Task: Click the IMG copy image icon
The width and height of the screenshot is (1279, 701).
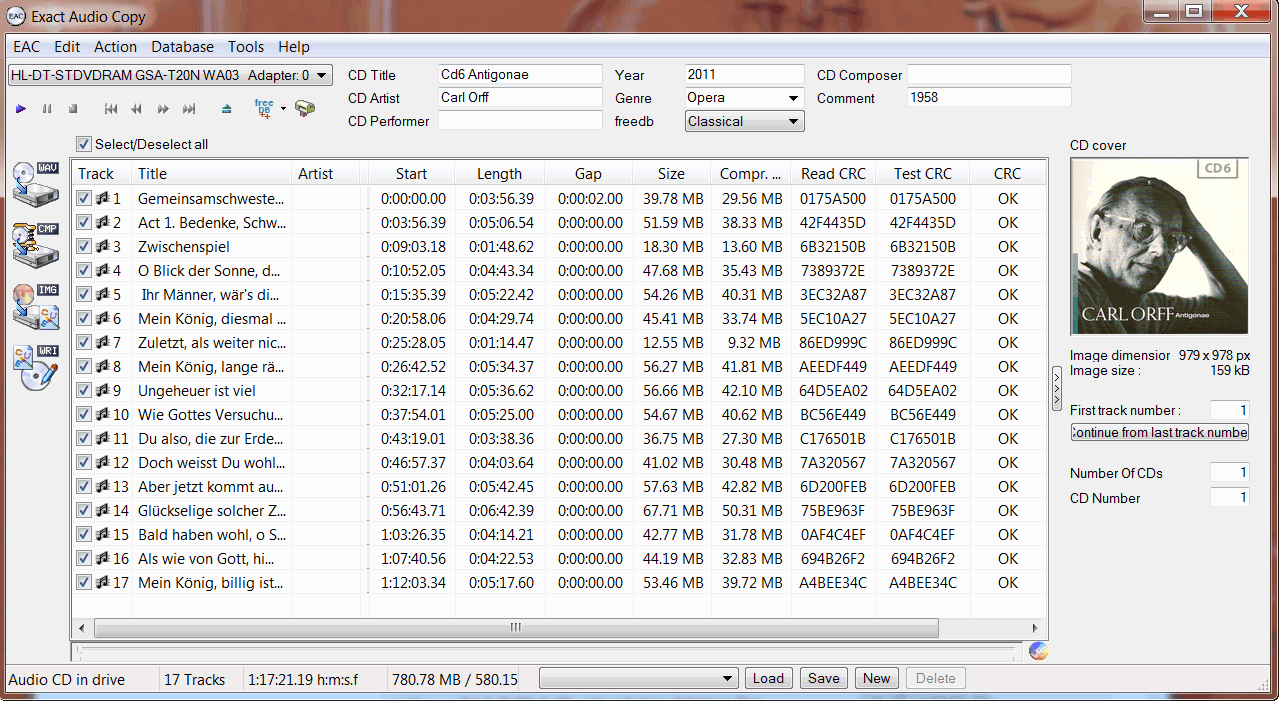Action: pyautogui.click(x=36, y=305)
